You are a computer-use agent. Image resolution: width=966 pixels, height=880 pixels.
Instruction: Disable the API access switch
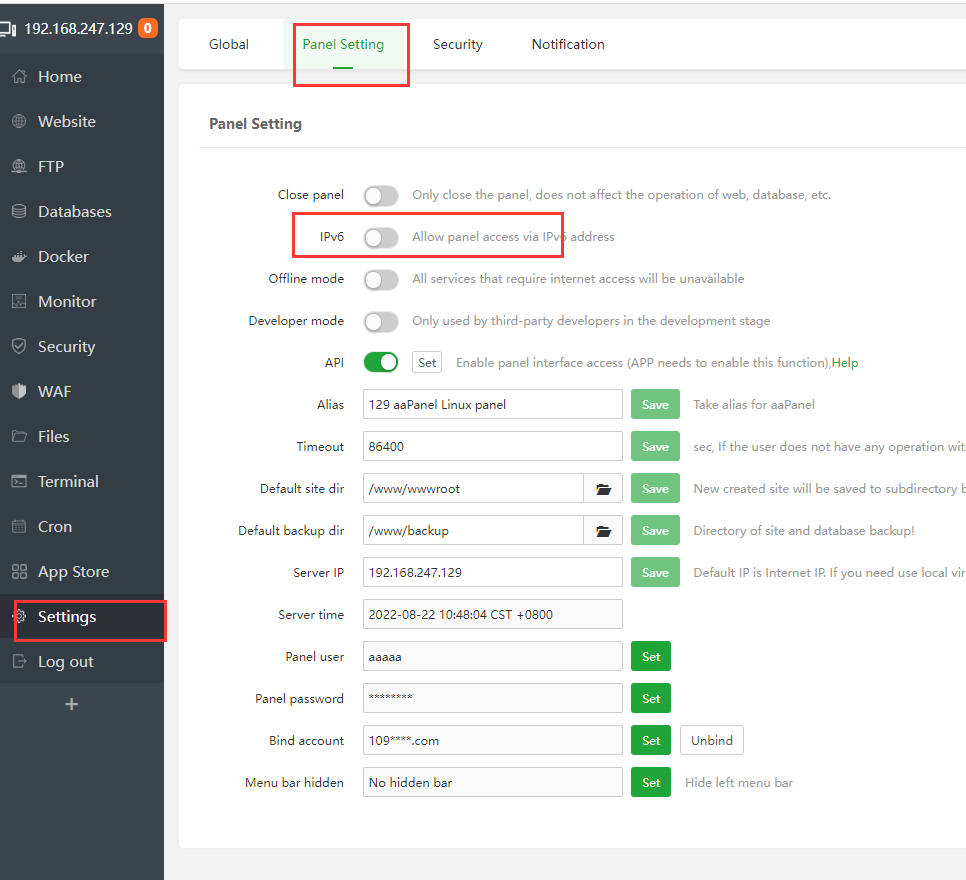click(x=381, y=362)
